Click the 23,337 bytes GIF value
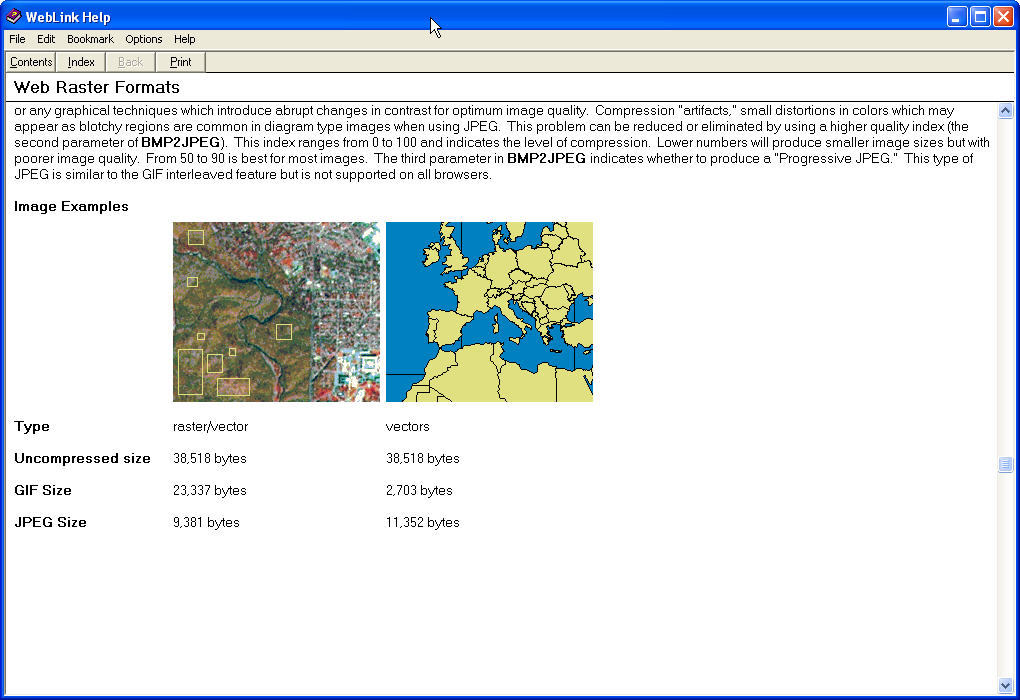Screen dimensions: 1020x700 pyautogui.click(x=209, y=490)
